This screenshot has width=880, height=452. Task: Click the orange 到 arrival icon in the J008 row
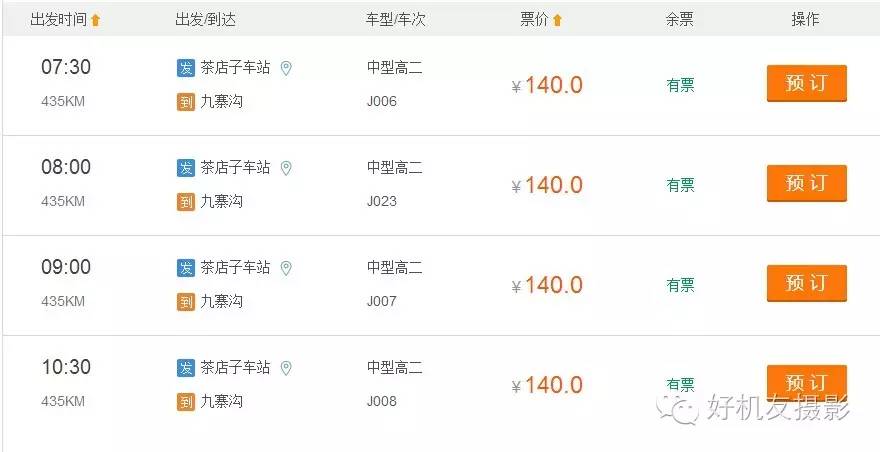coord(186,402)
